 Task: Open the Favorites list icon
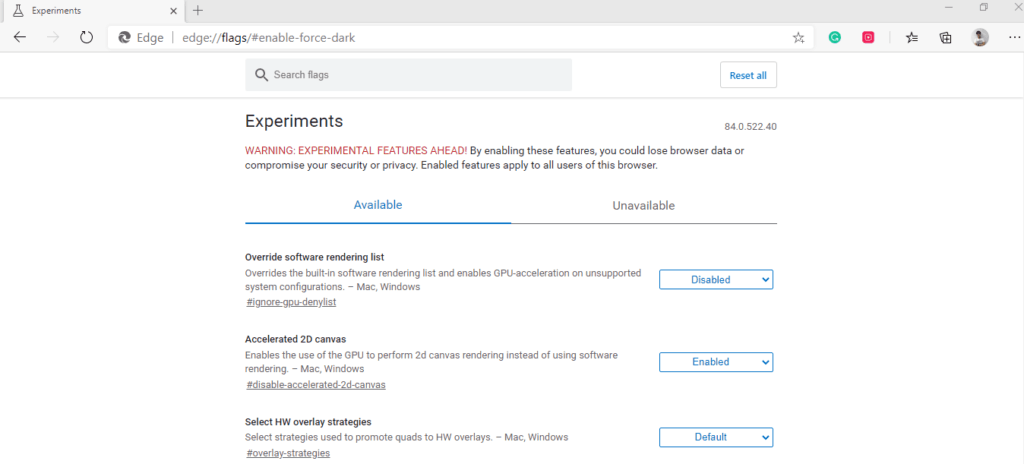(912, 38)
